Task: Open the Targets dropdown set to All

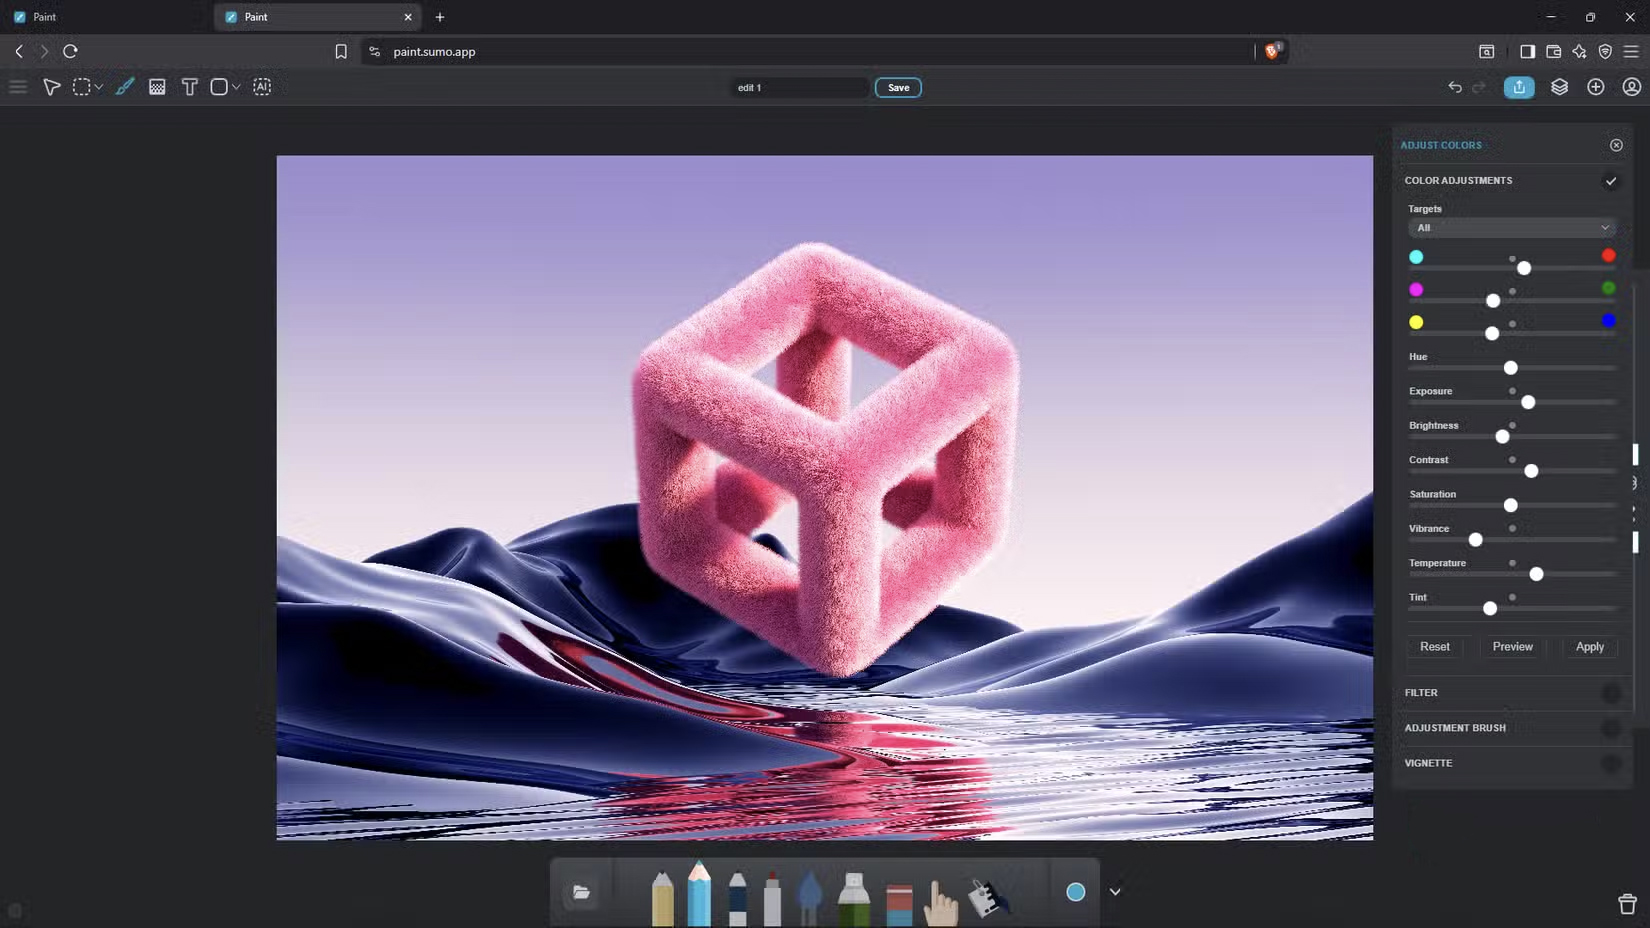Action: point(1512,228)
